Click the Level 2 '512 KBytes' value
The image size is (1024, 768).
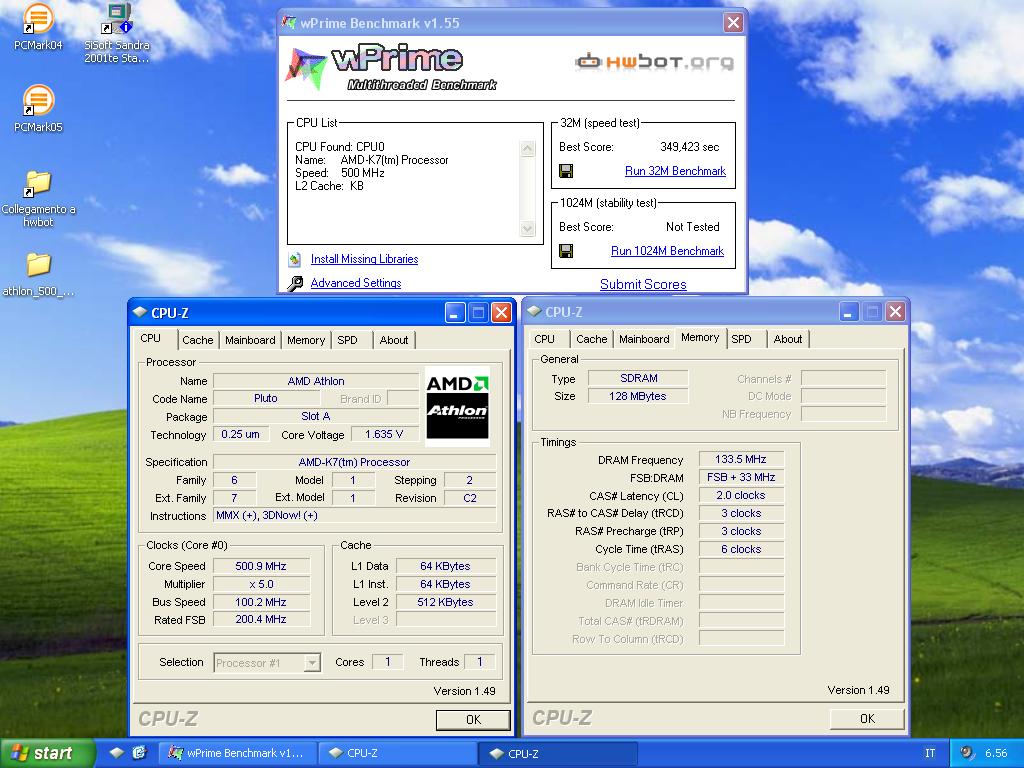[x=445, y=602]
